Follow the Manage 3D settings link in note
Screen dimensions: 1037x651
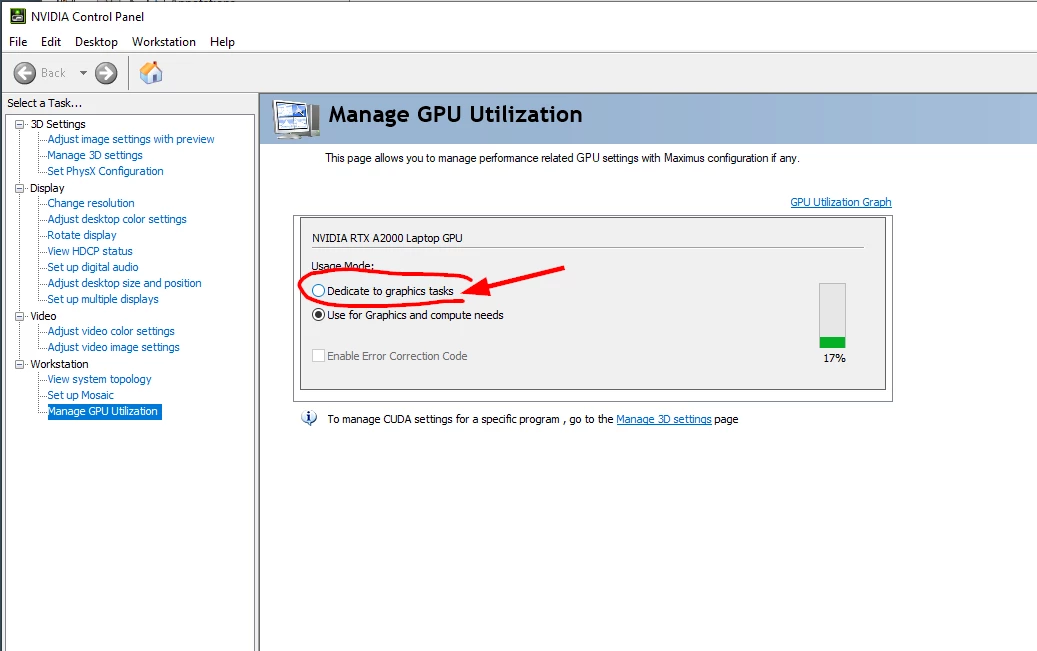(x=663, y=419)
